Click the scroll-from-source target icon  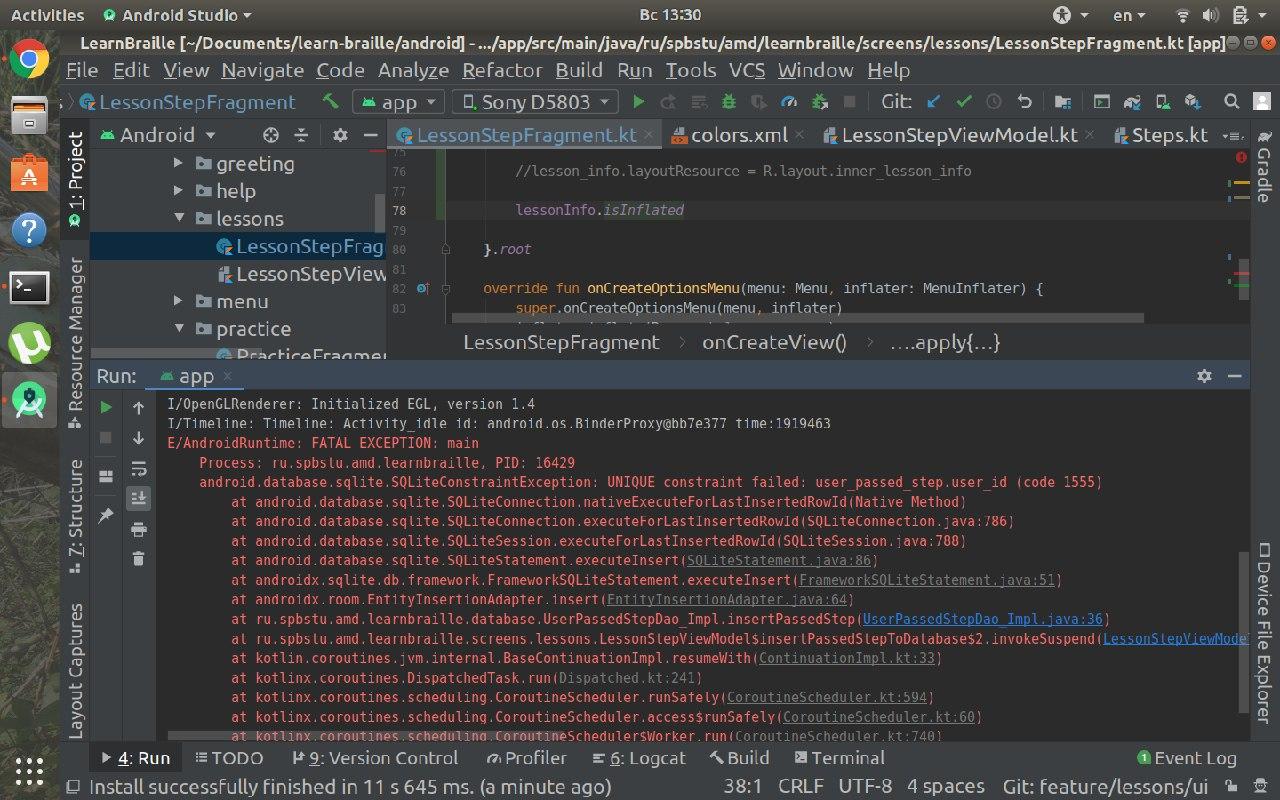tap(270, 135)
